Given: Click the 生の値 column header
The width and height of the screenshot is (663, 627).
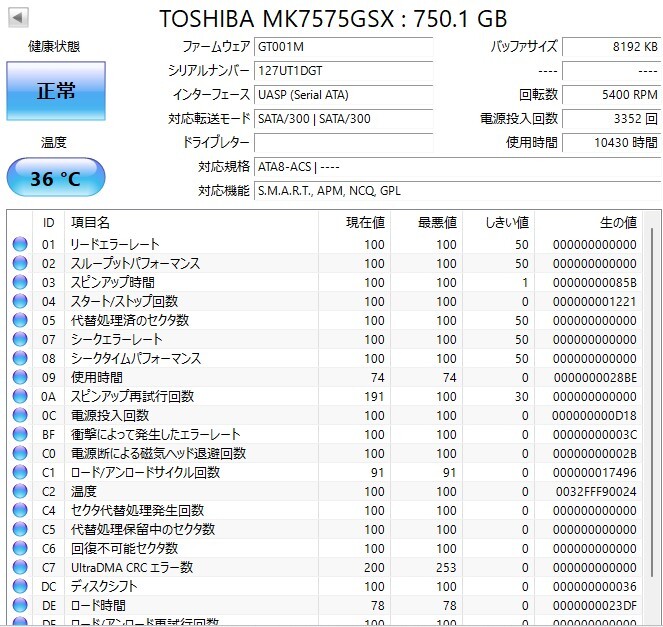Looking at the screenshot, I should pos(588,222).
